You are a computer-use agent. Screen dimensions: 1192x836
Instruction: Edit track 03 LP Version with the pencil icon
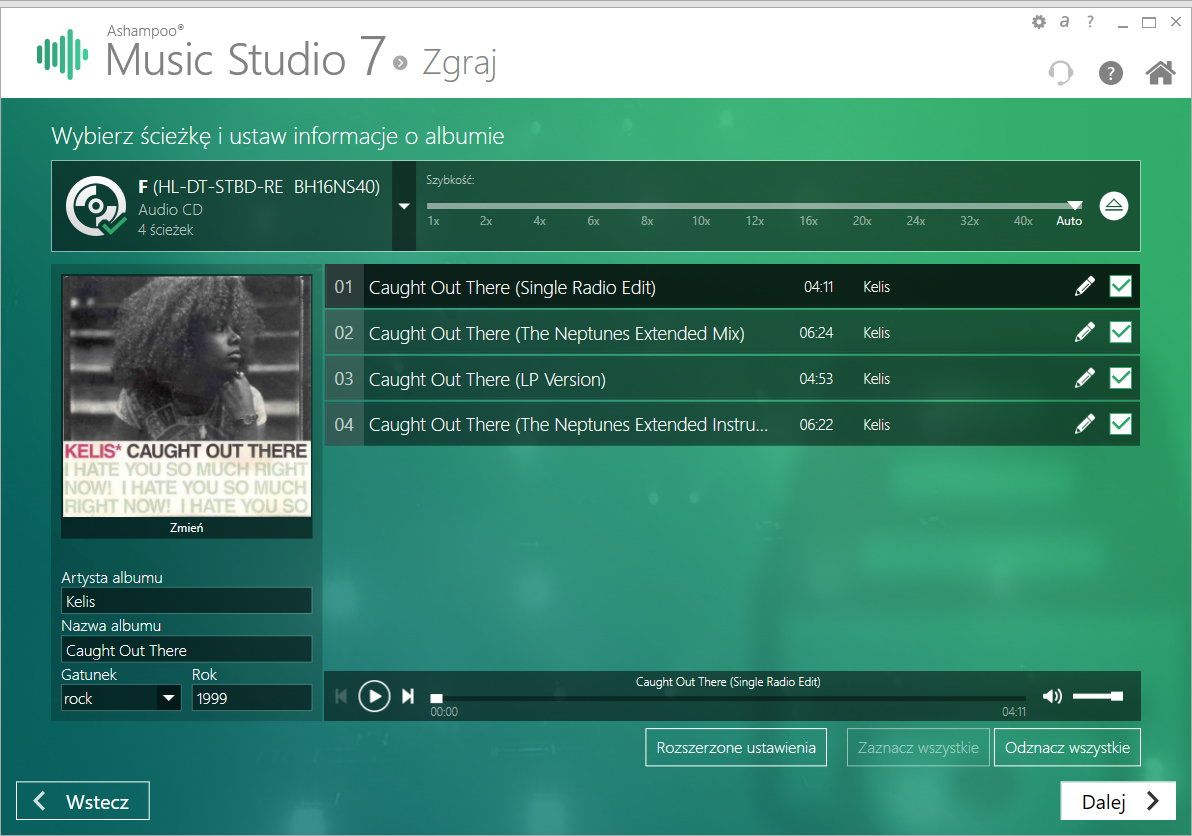coord(1085,378)
